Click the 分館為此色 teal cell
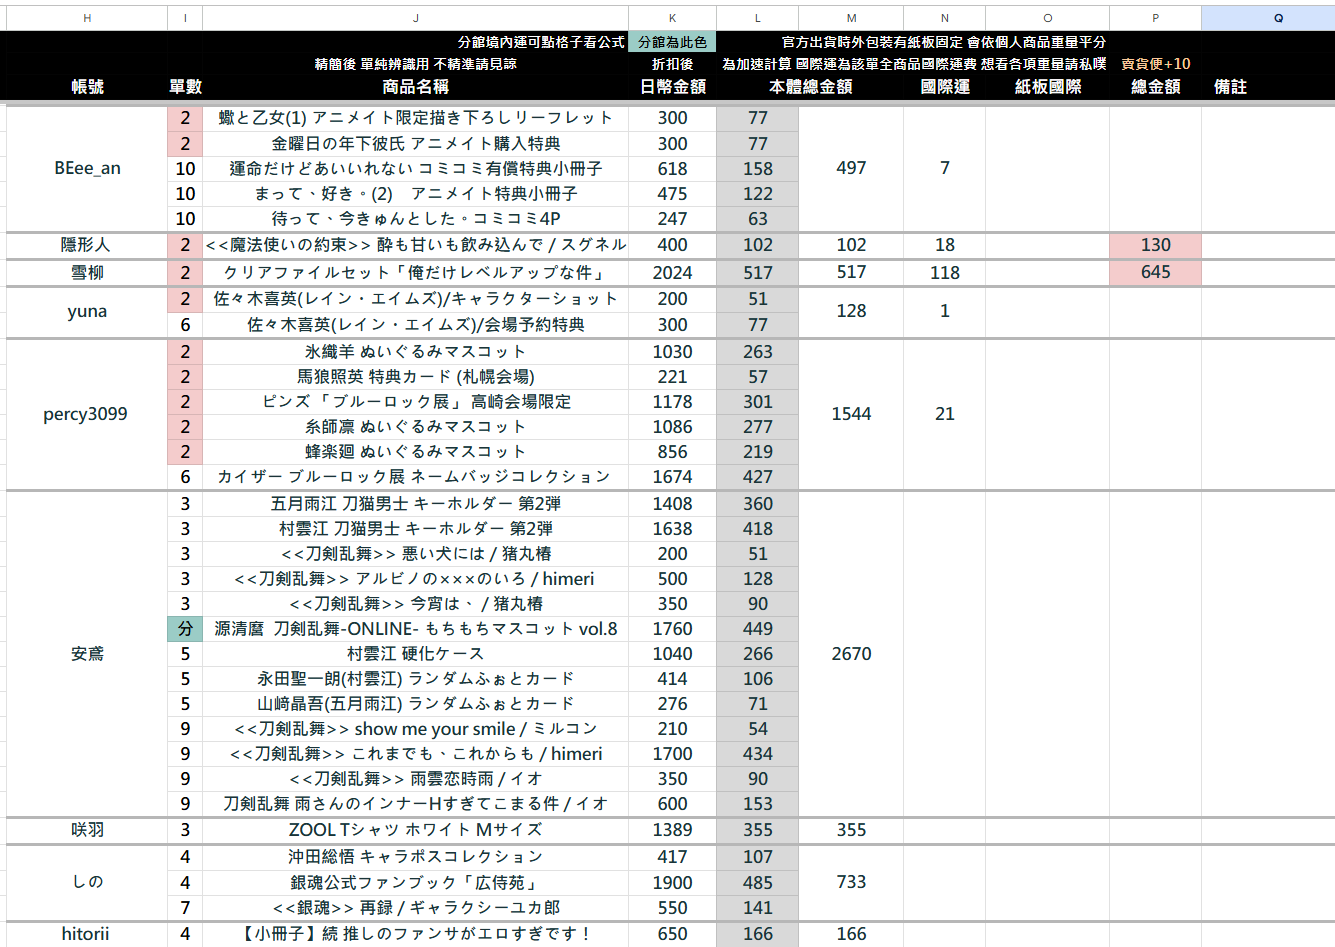 coord(672,42)
